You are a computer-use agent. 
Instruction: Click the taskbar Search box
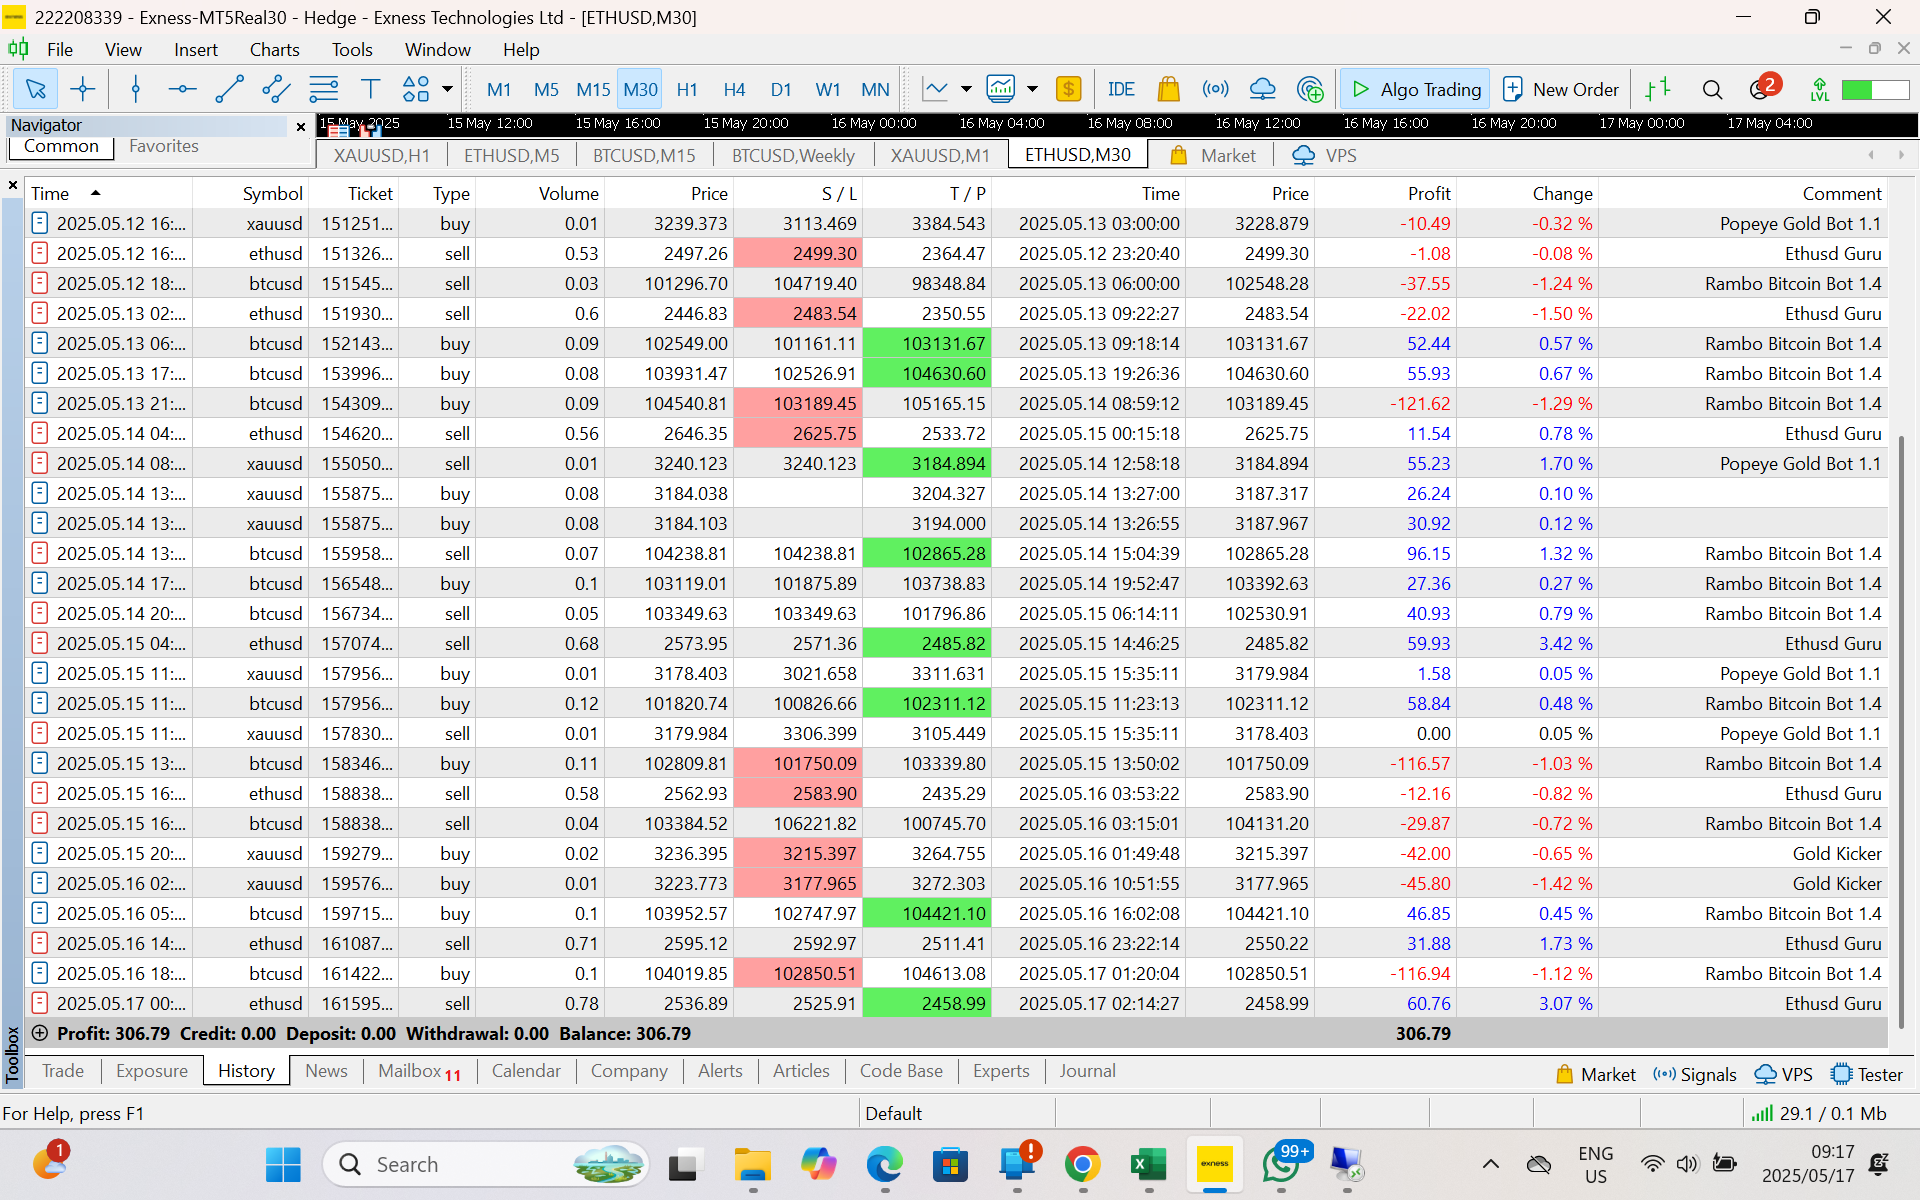[485, 1165]
